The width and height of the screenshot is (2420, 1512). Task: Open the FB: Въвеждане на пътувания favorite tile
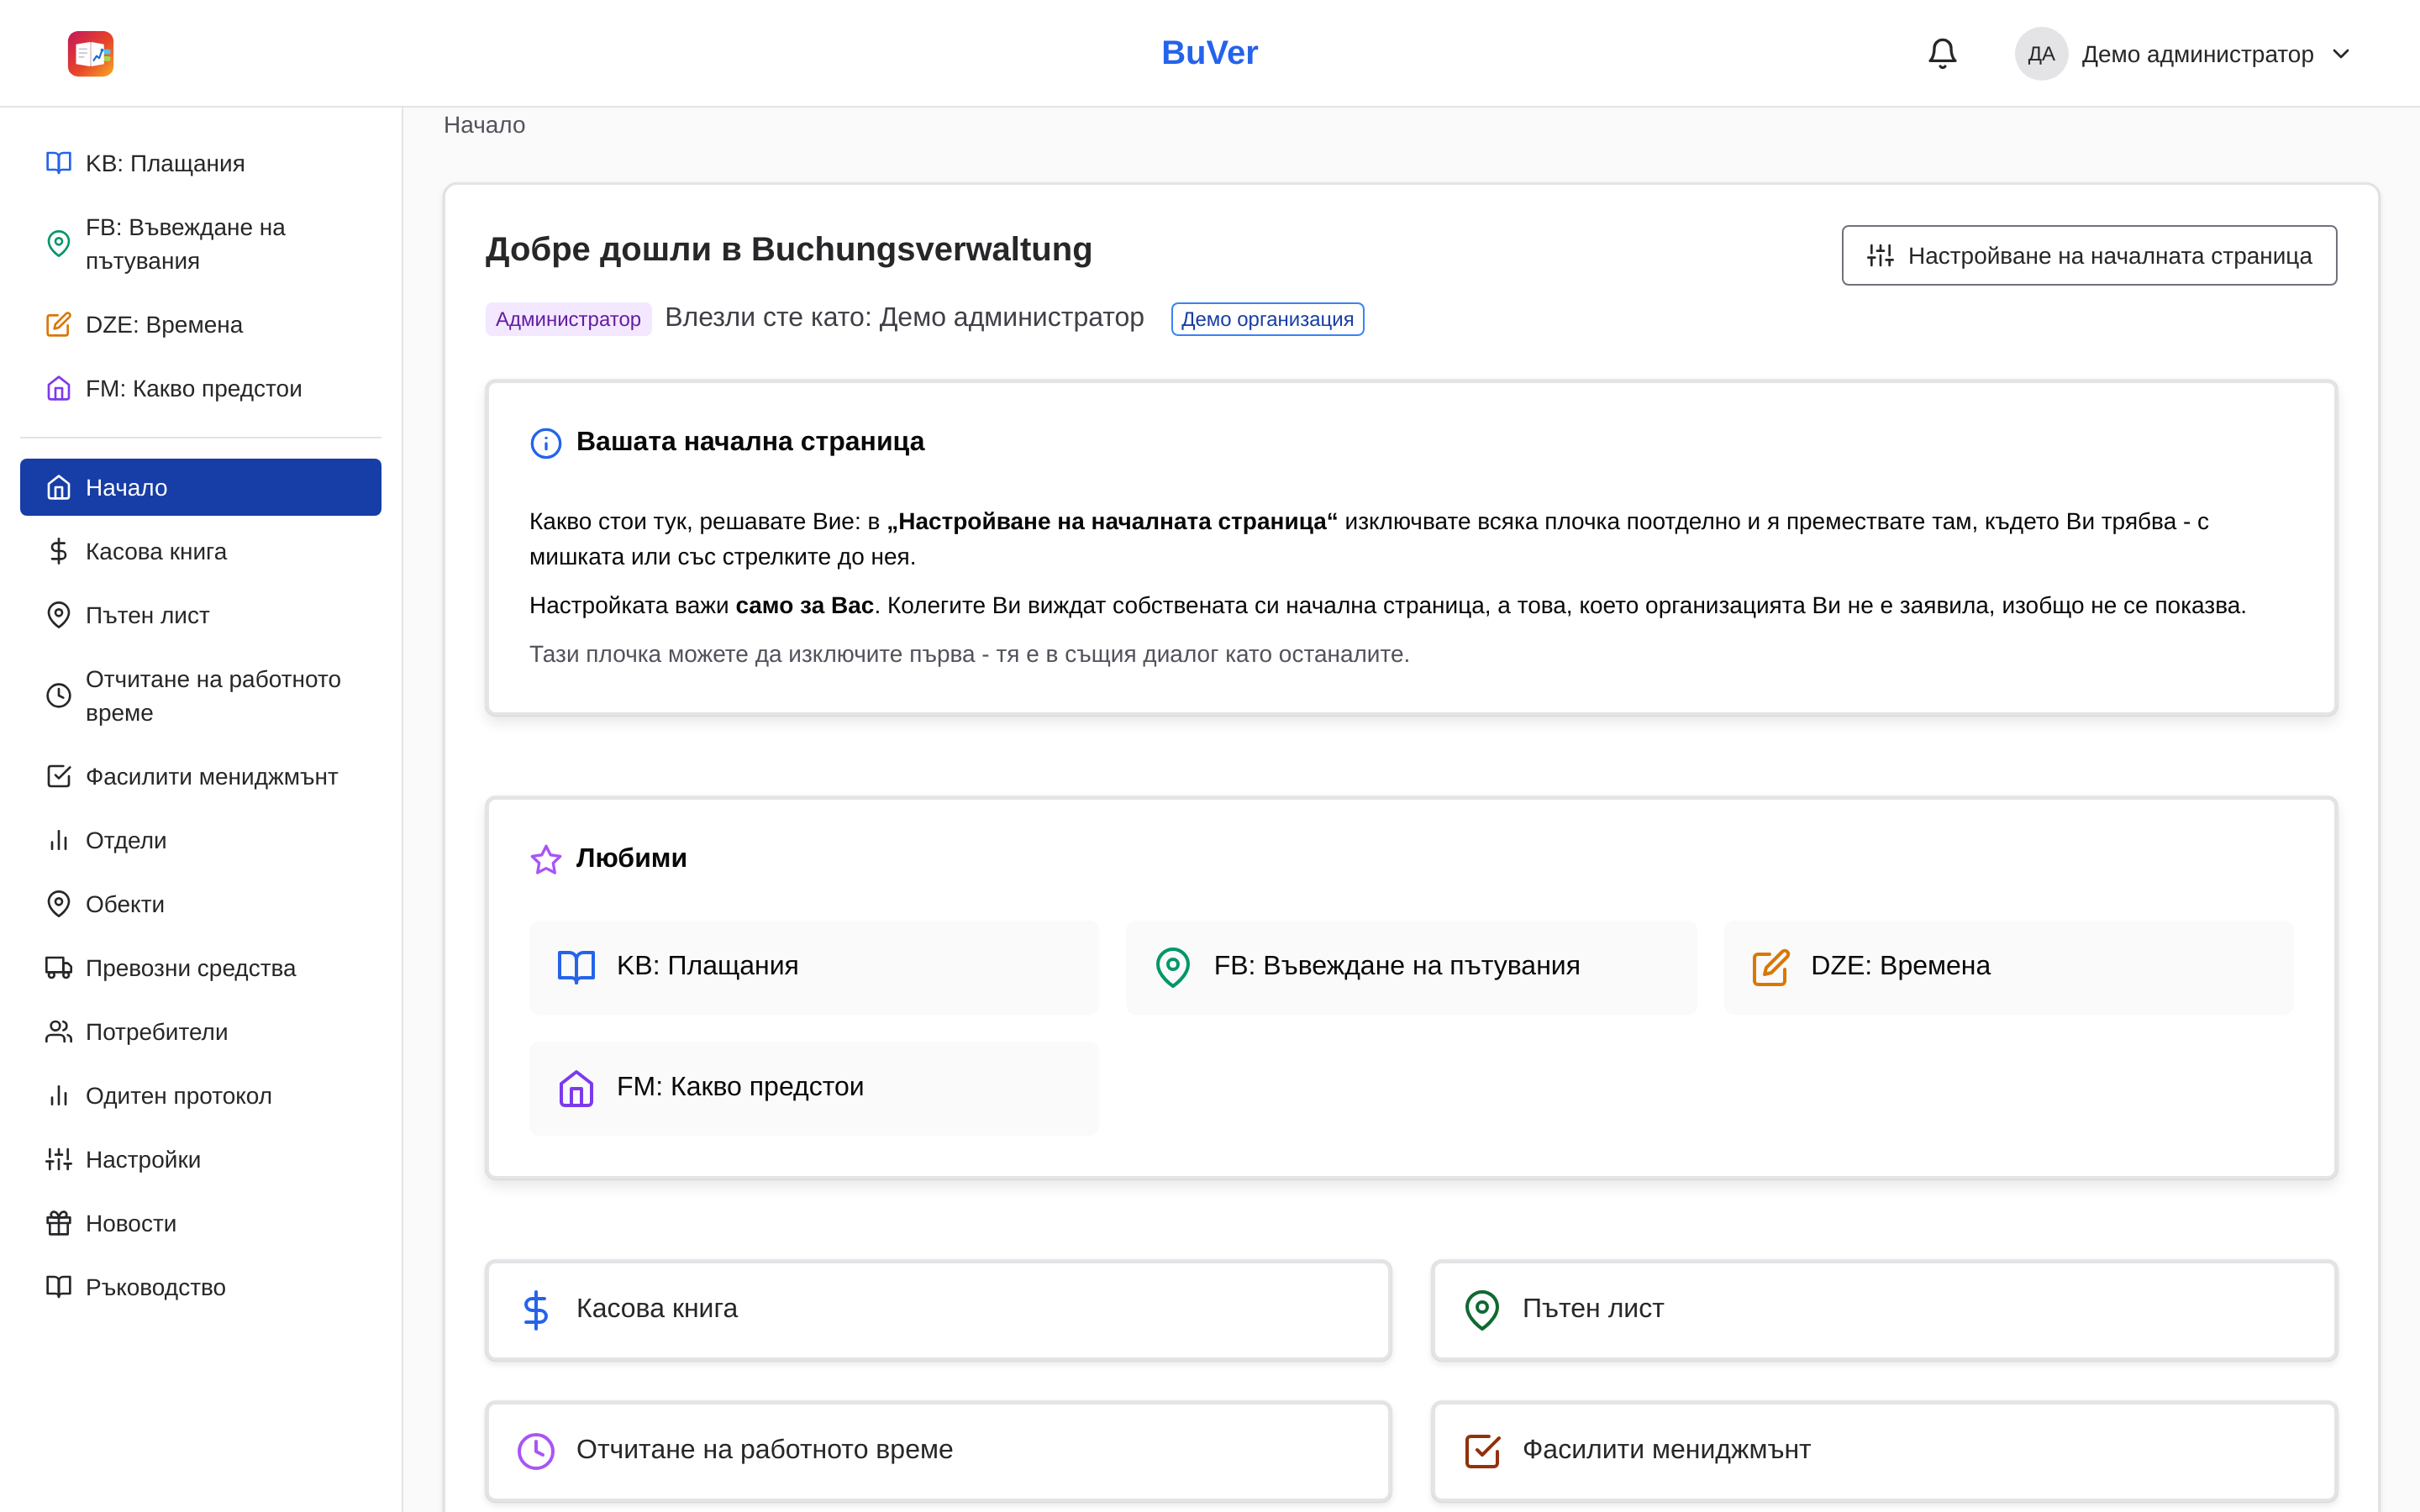tap(1411, 967)
